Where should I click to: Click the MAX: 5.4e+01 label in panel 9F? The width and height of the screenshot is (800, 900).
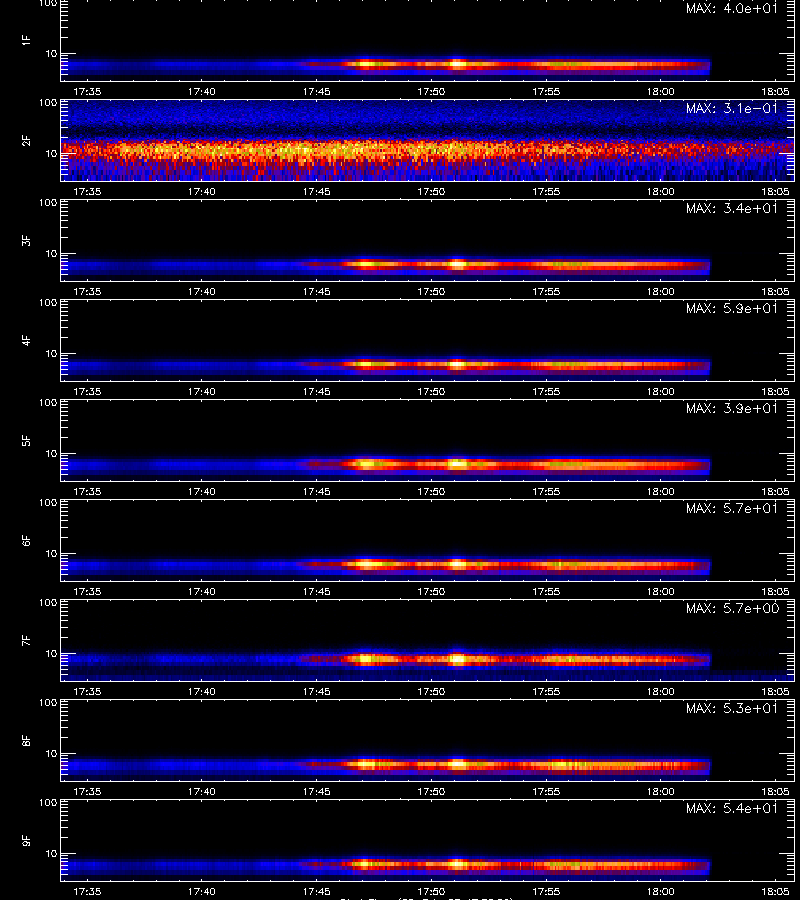[732, 808]
